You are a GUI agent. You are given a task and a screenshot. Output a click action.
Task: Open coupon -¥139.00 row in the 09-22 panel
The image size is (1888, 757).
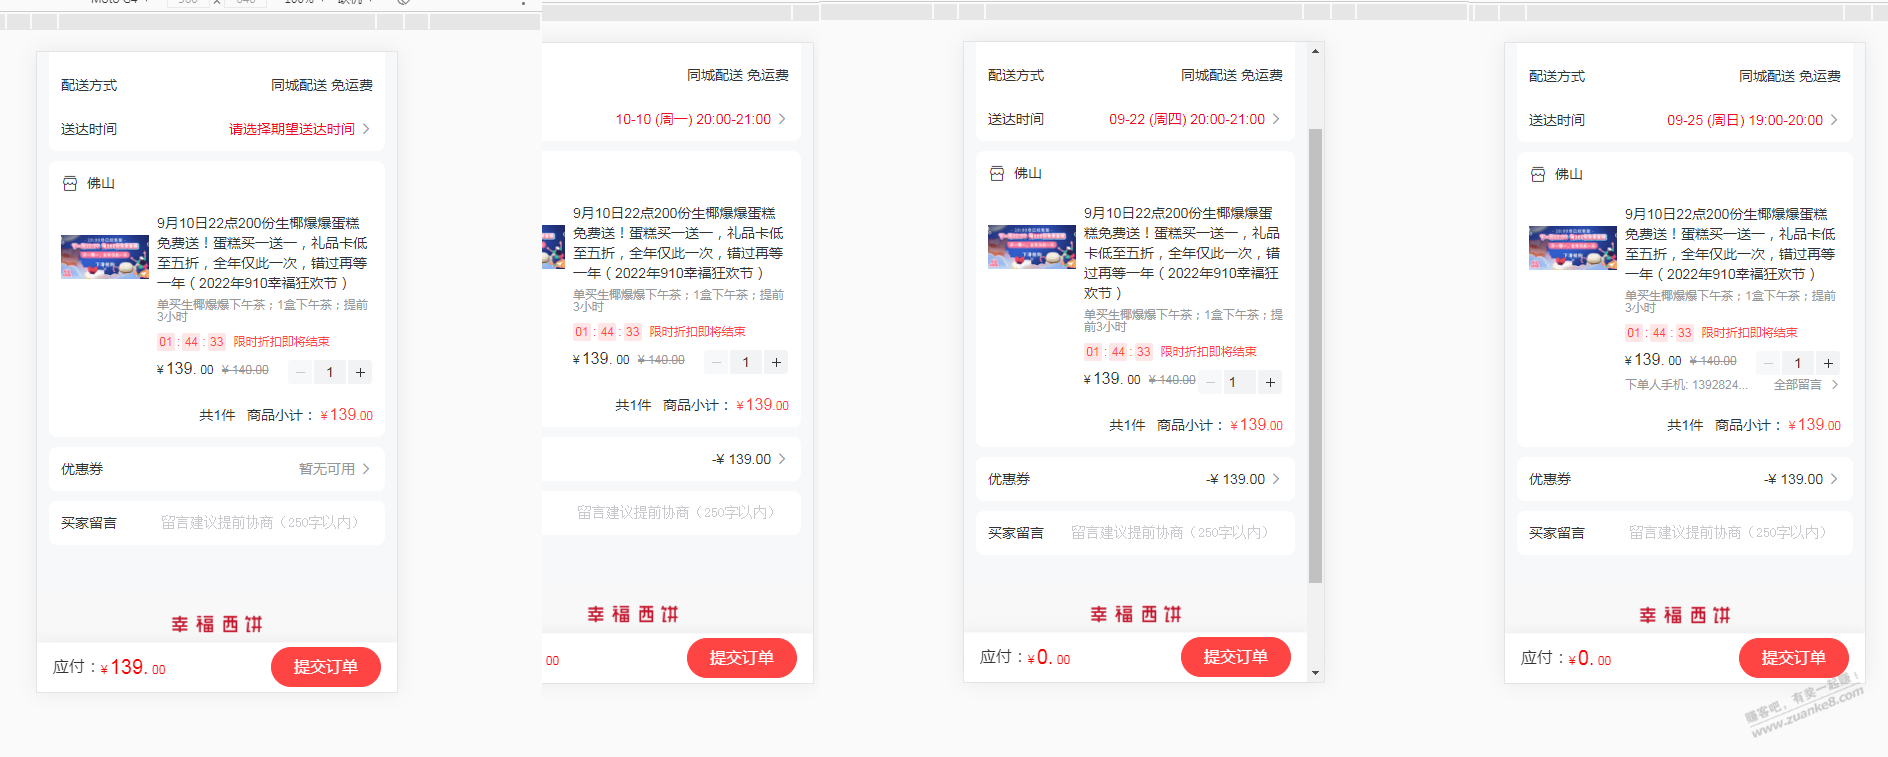click(x=1135, y=479)
